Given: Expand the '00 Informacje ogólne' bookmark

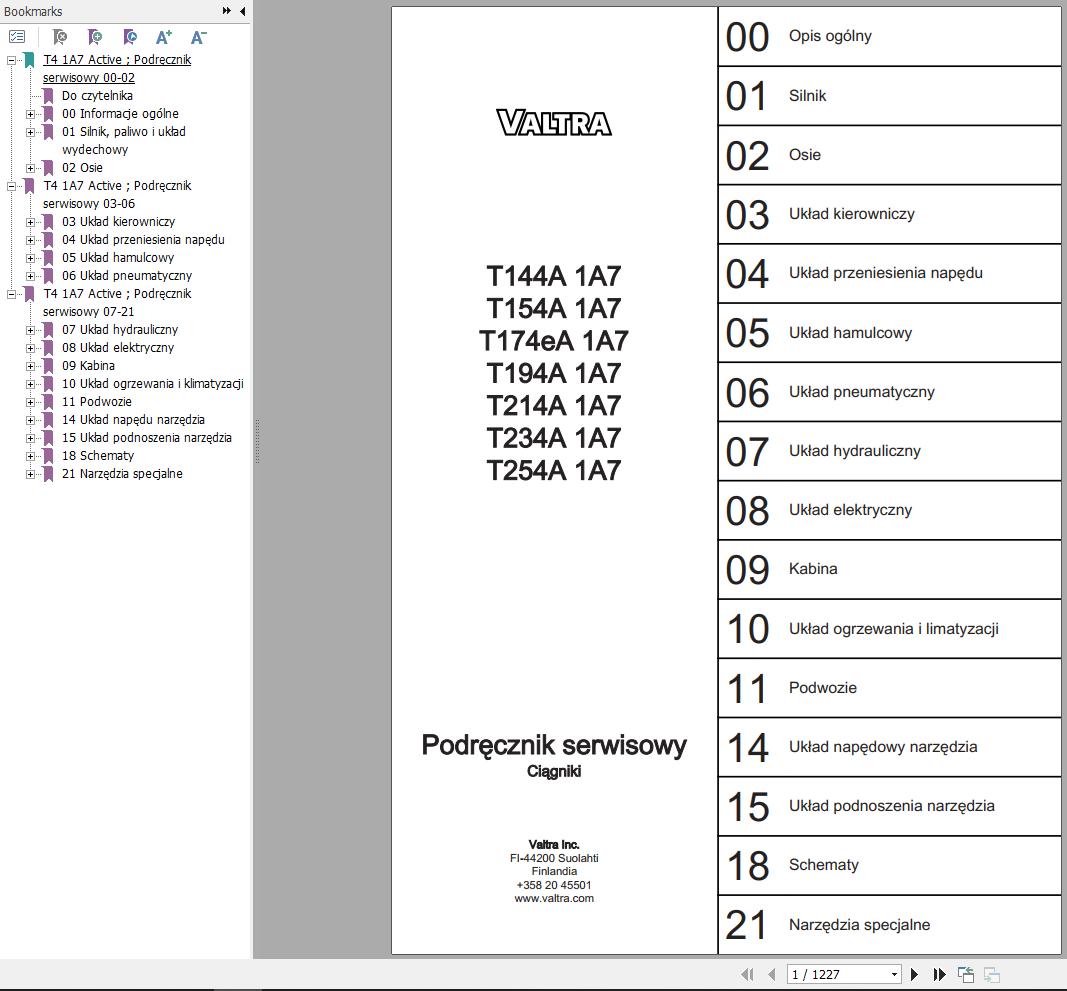Looking at the screenshot, I should click(x=31, y=114).
